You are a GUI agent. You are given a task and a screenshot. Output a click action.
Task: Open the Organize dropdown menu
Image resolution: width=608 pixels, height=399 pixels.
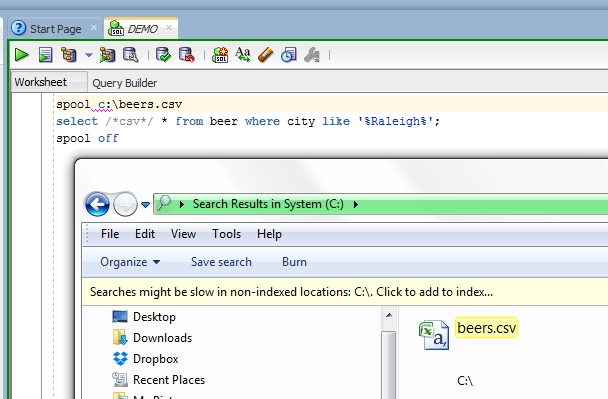[130, 262]
